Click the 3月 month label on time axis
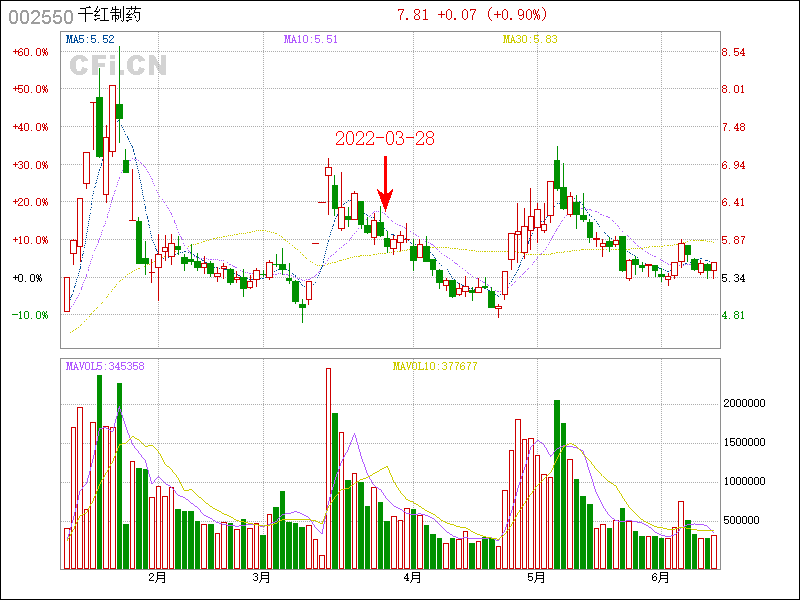800x600 pixels. point(261,578)
